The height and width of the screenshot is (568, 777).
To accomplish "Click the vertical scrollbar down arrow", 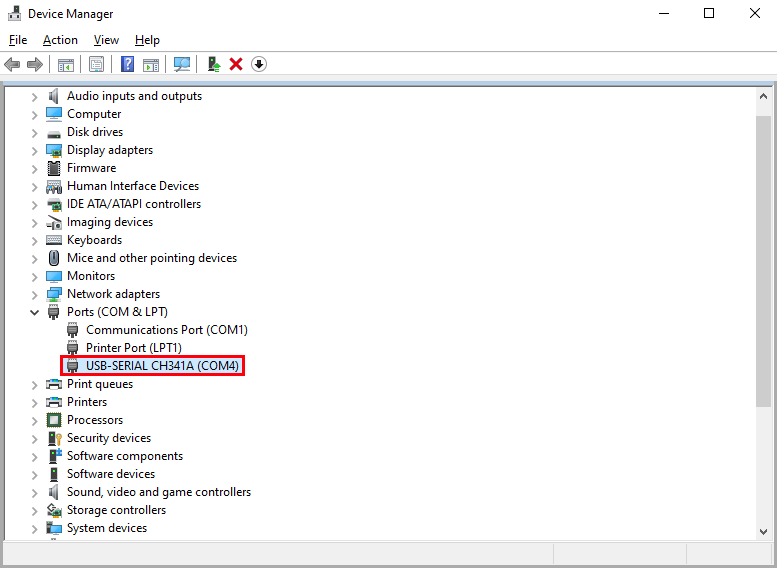I will [x=764, y=531].
